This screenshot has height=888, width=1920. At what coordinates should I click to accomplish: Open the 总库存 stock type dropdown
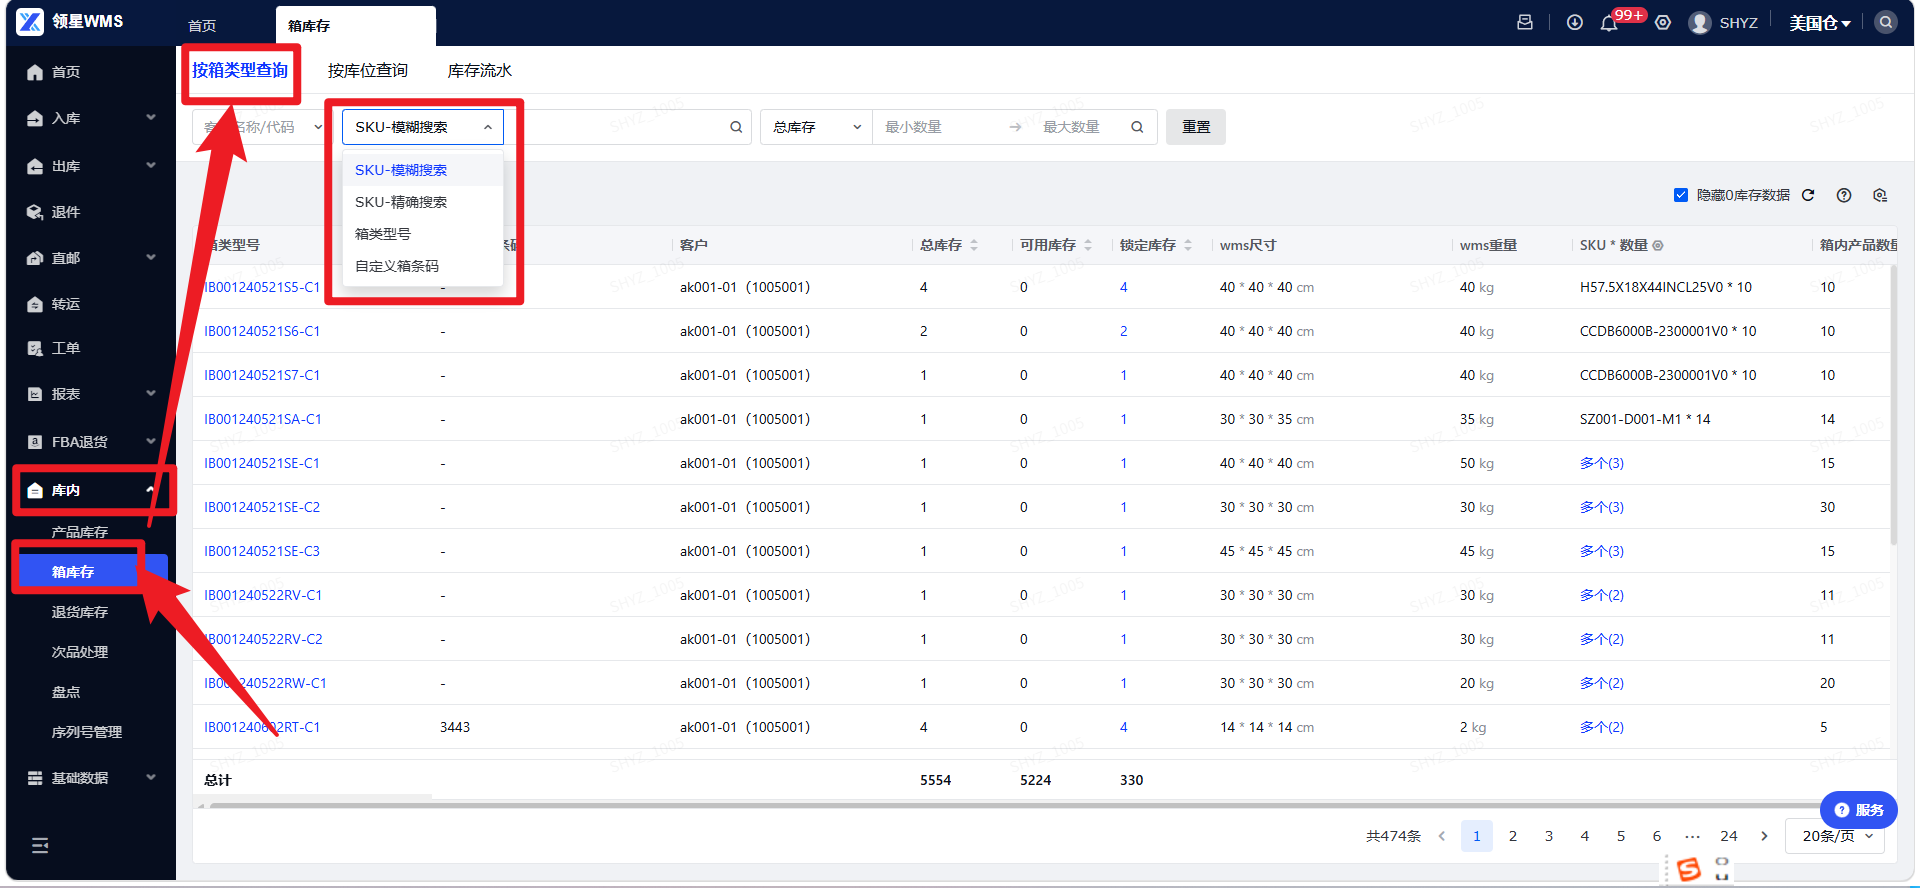[x=816, y=127]
